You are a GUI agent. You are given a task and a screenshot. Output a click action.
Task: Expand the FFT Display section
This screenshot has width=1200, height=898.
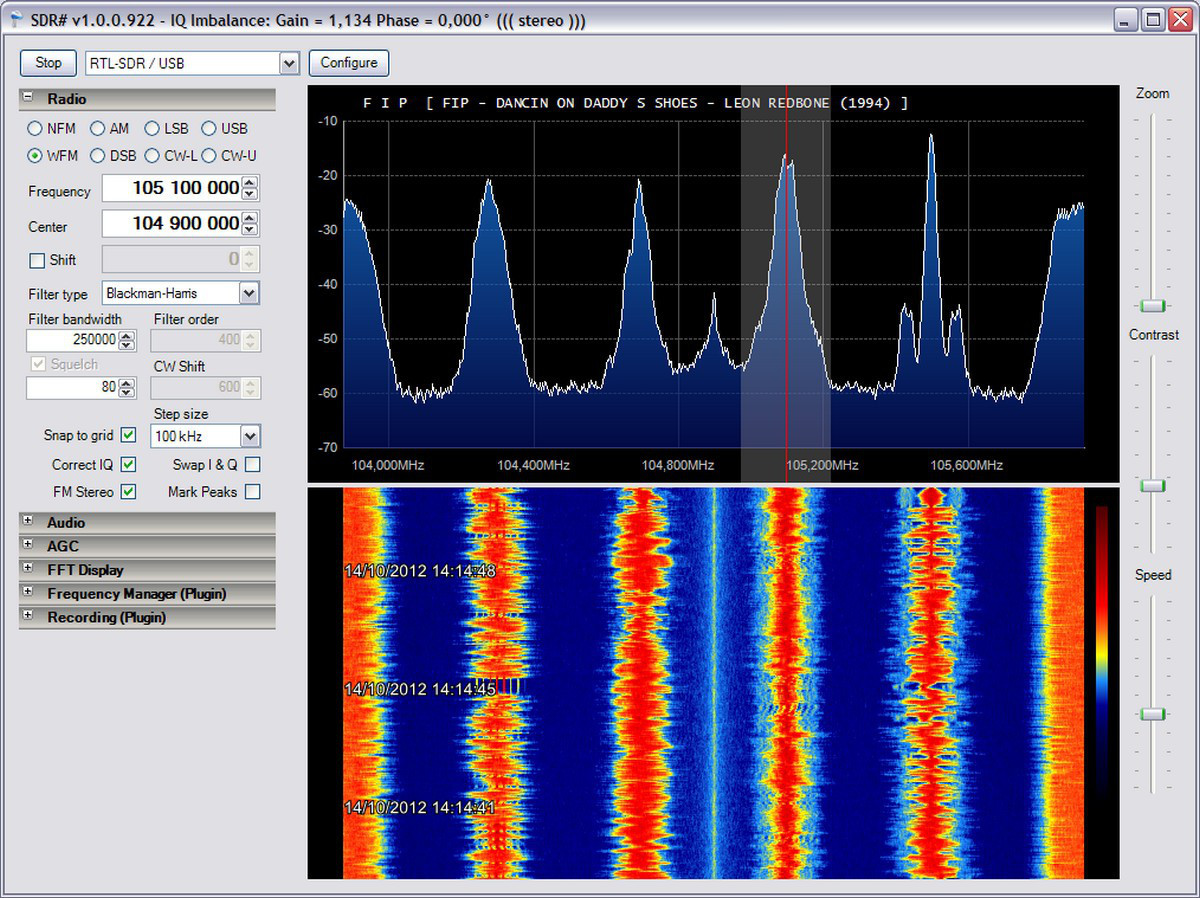coord(28,570)
